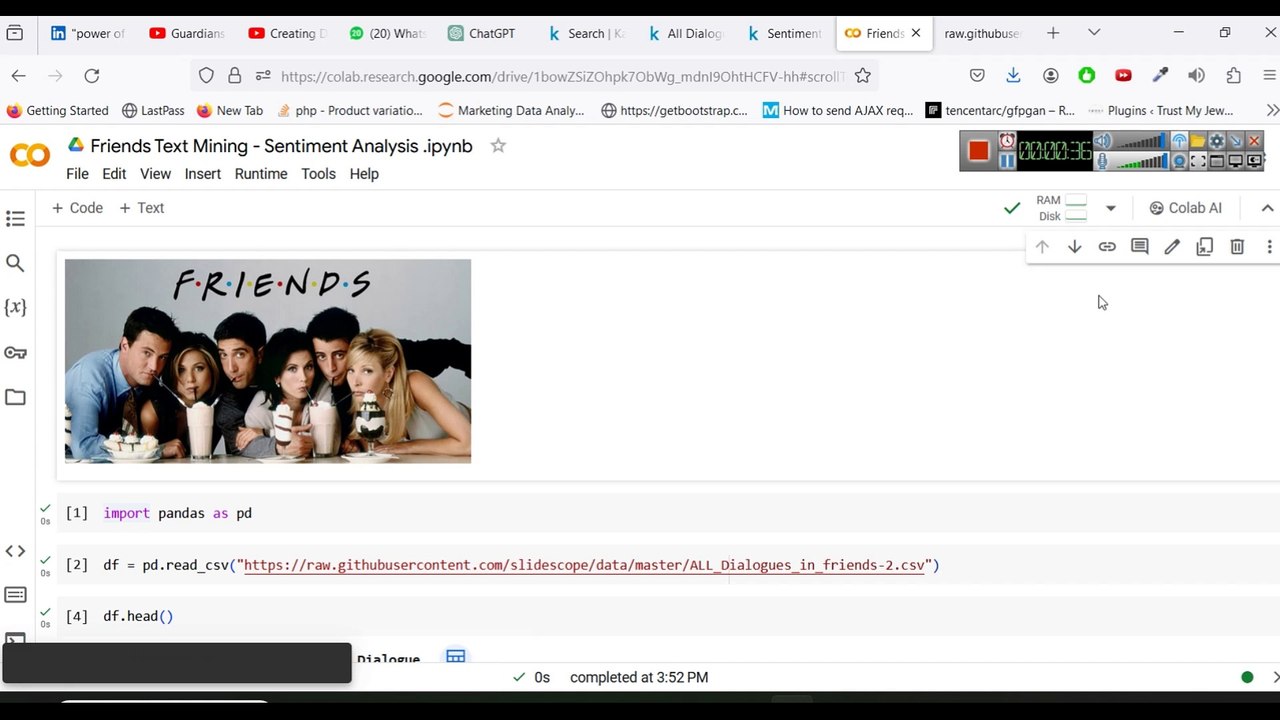The image size is (1280, 720).
Task: Bookmark this page with star icon
Action: tap(863, 76)
